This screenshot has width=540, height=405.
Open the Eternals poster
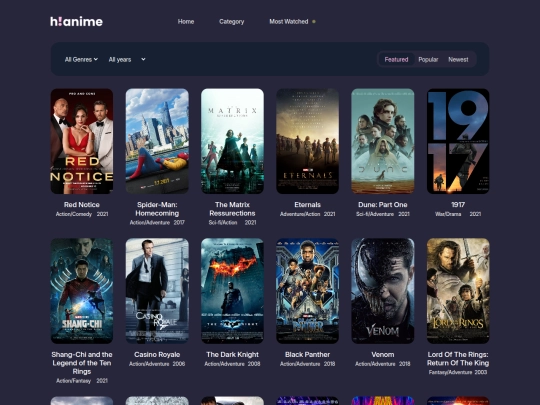coord(308,141)
